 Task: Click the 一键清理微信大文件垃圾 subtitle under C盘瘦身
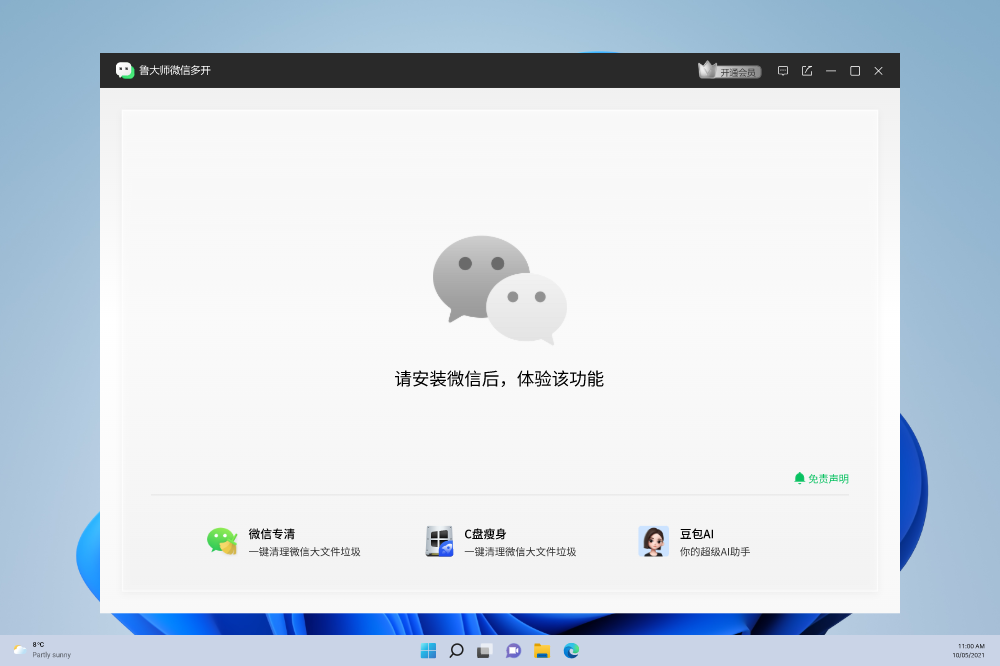tap(521, 551)
